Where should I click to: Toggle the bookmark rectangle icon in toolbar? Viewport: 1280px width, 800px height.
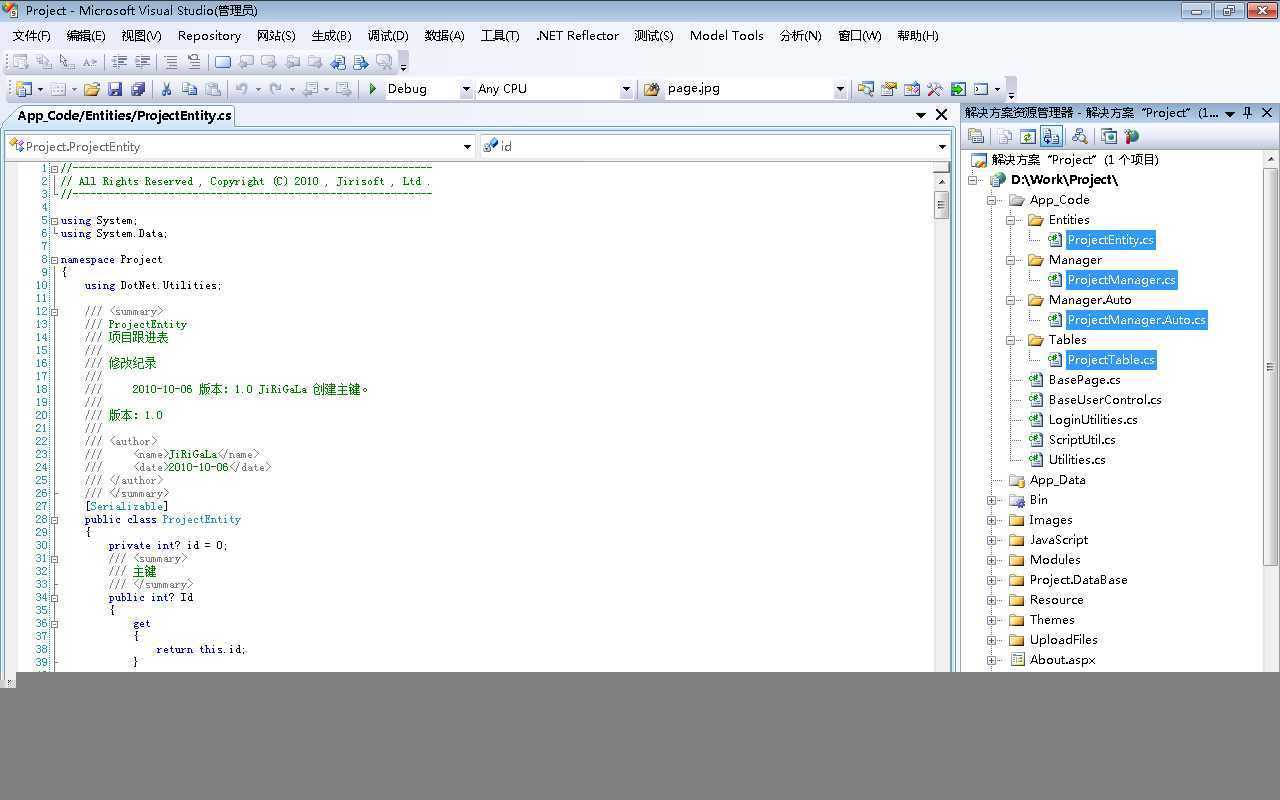coord(222,62)
